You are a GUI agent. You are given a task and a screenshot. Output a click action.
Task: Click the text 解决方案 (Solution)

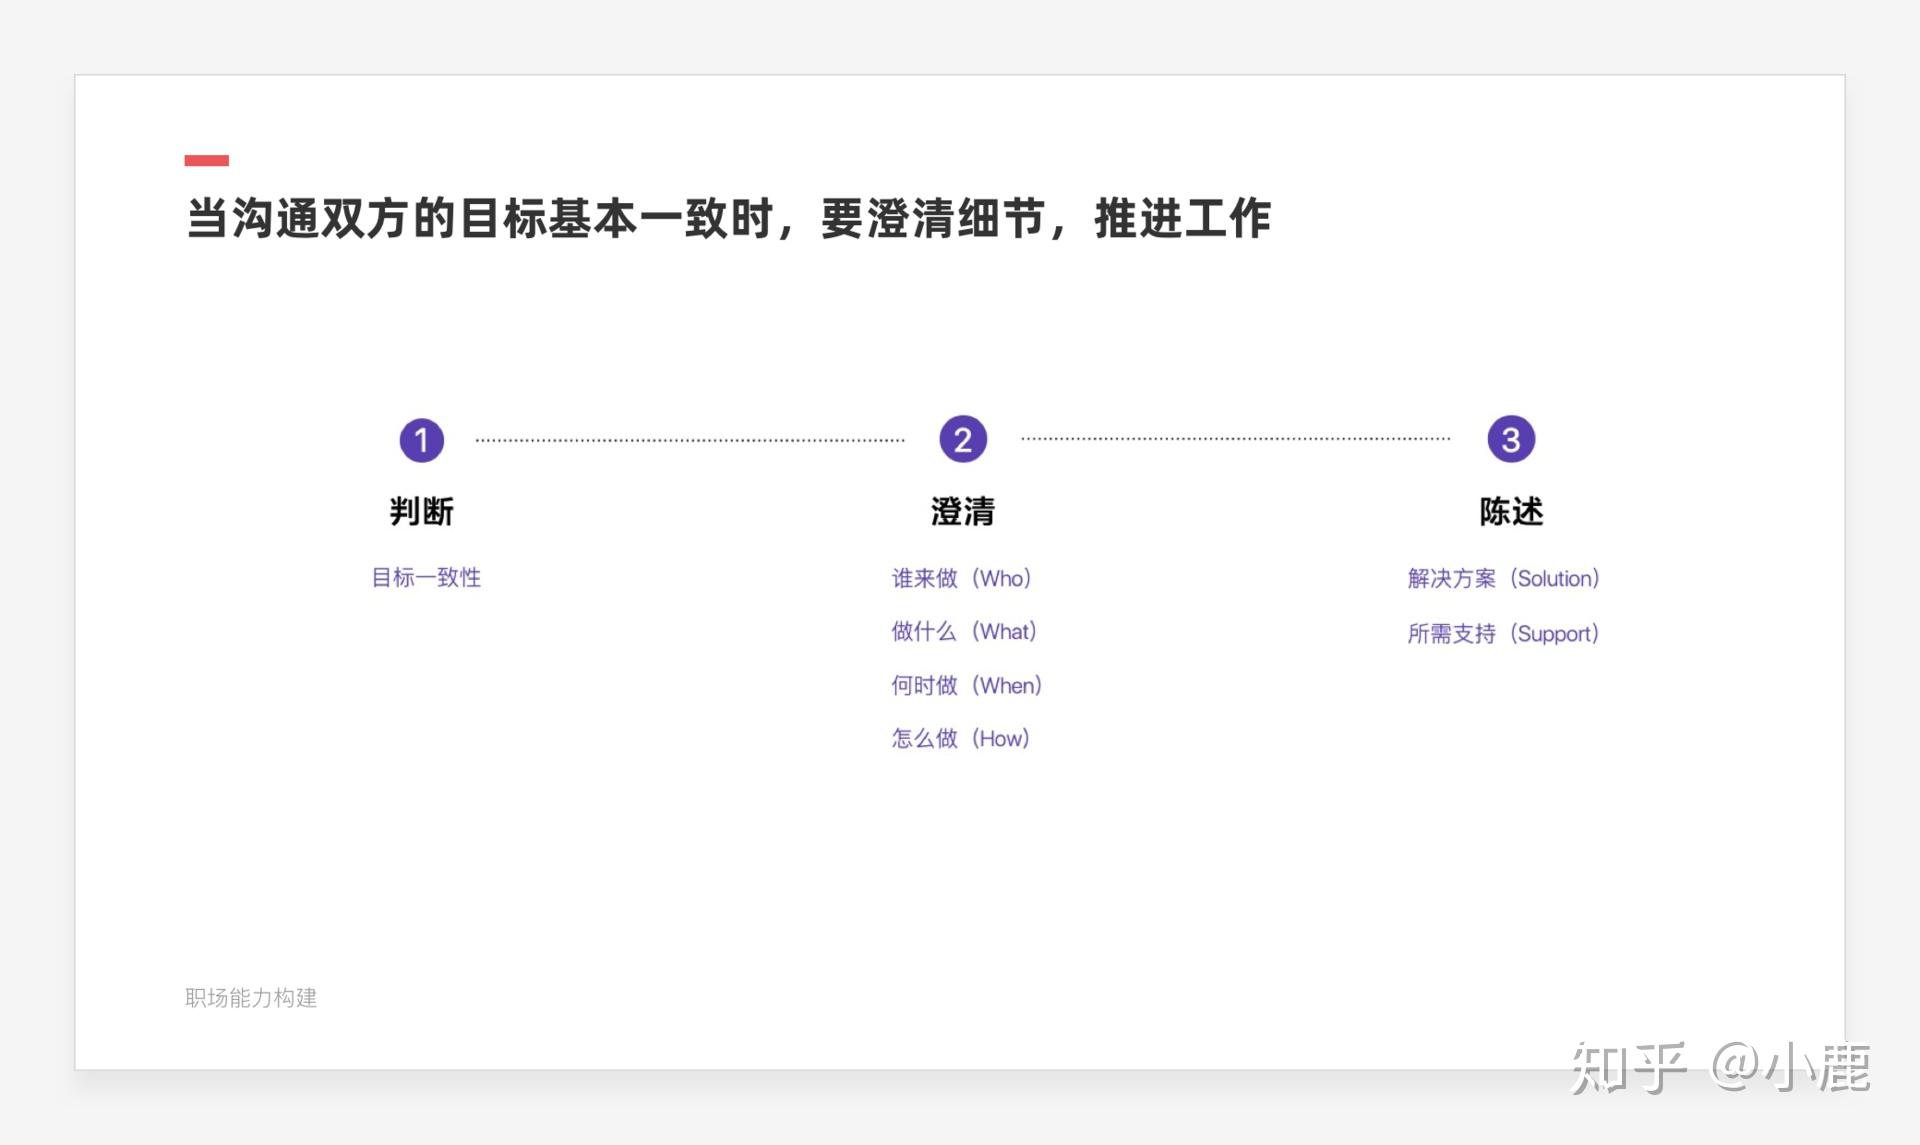[x=1503, y=578]
